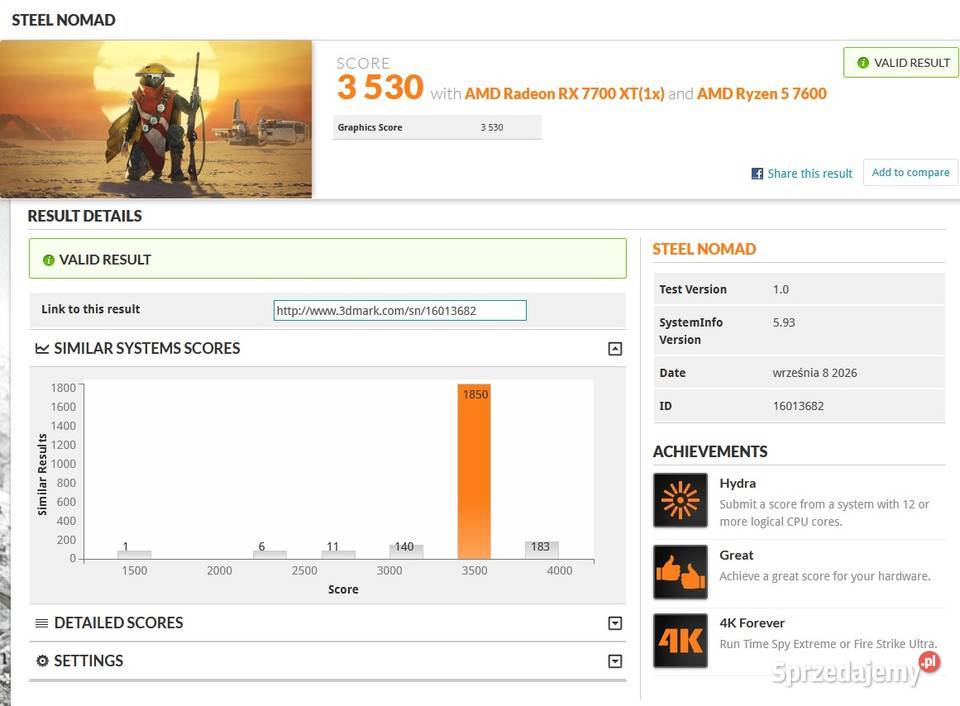Click the orange STEEL NOMAD sidebar heading
The height and width of the screenshot is (706, 960).
click(x=704, y=249)
